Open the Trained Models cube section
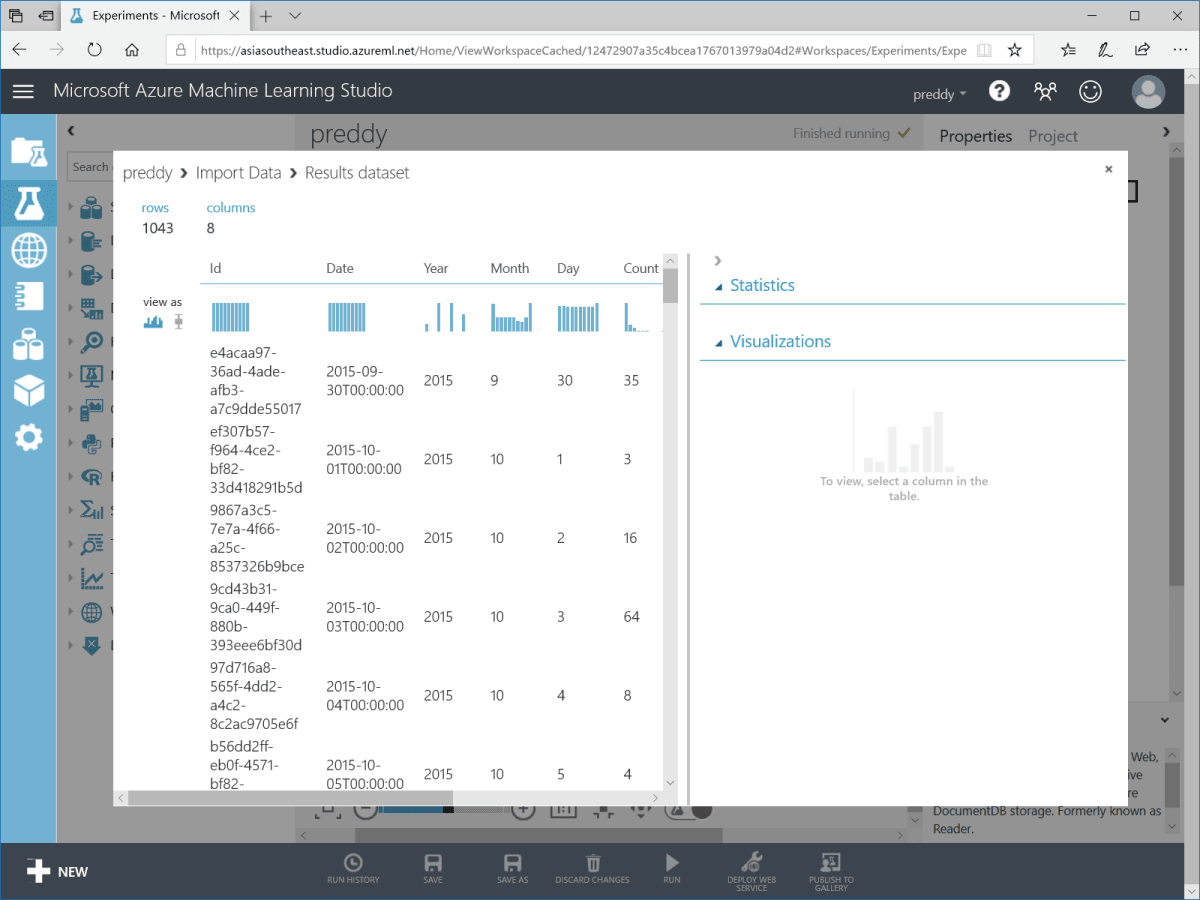This screenshot has height=900, width=1200. click(x=28, y=391)
